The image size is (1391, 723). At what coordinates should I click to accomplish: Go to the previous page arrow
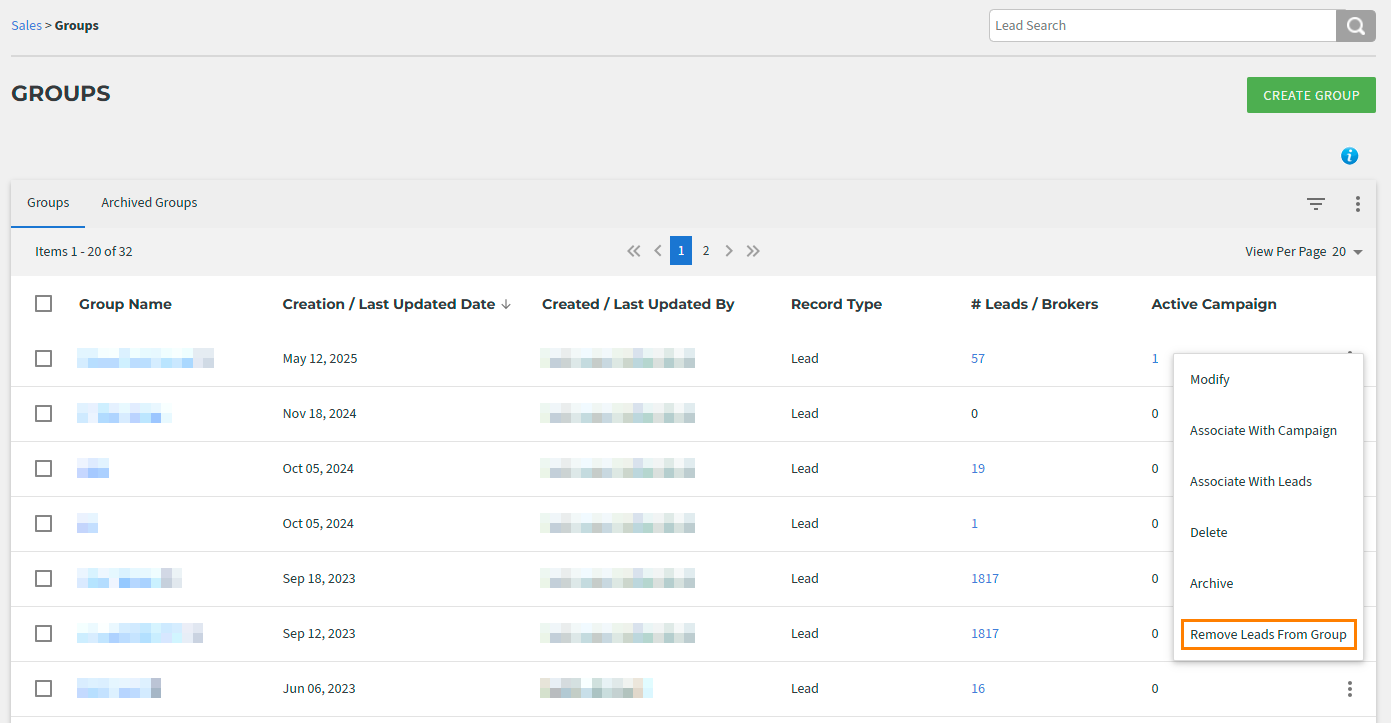(658, 251)
